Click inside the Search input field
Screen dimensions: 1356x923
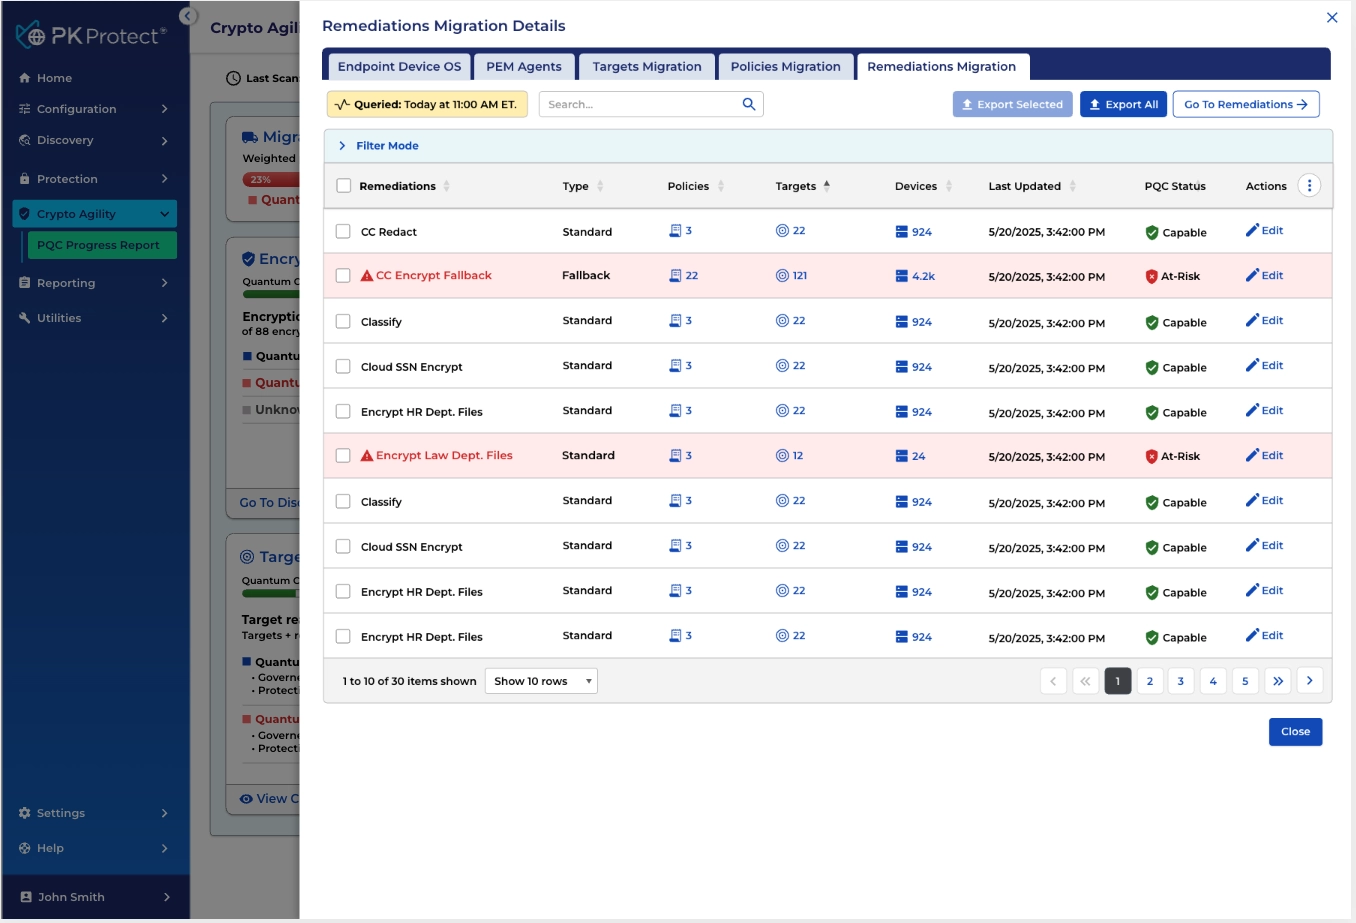[x=640, y=104]
